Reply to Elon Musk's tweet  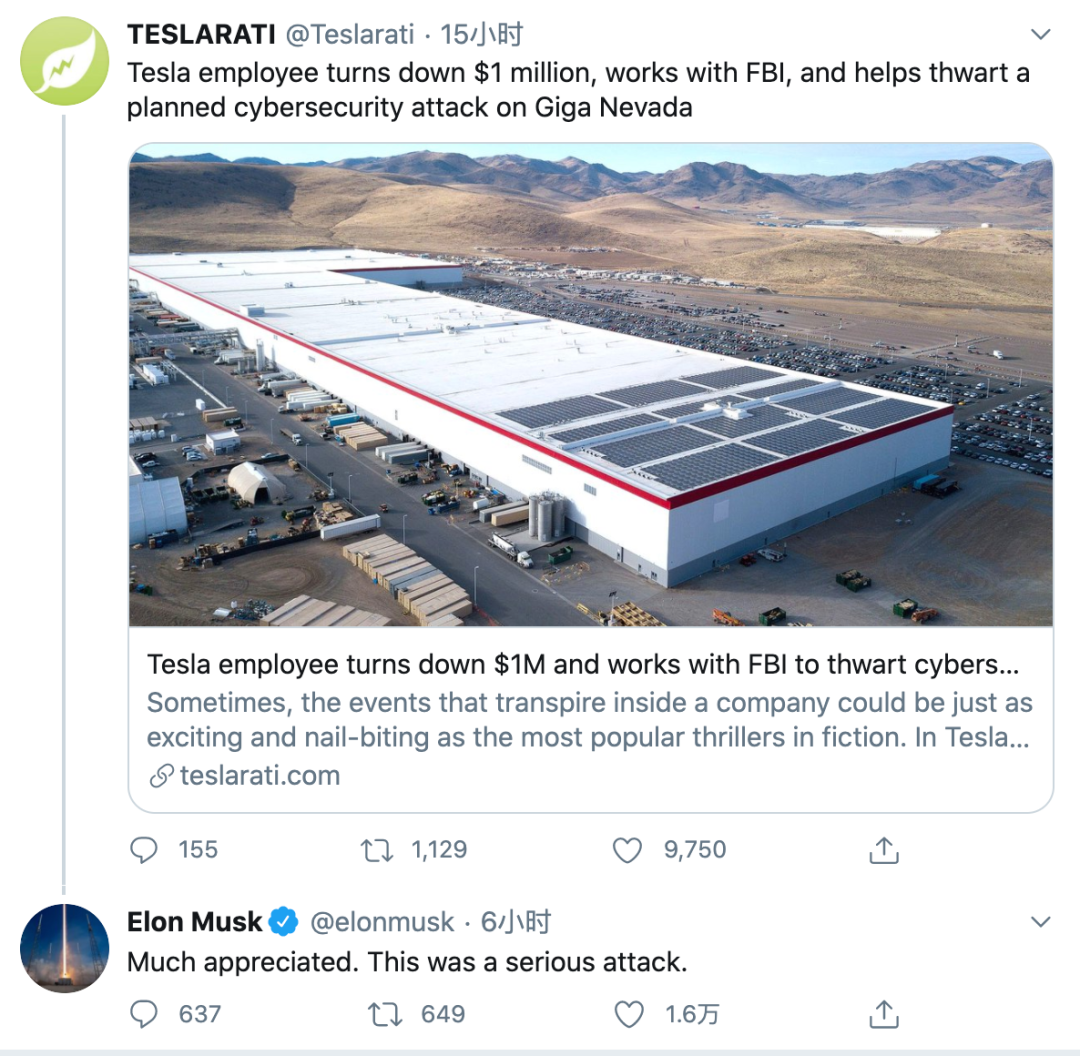[145, 1014]
